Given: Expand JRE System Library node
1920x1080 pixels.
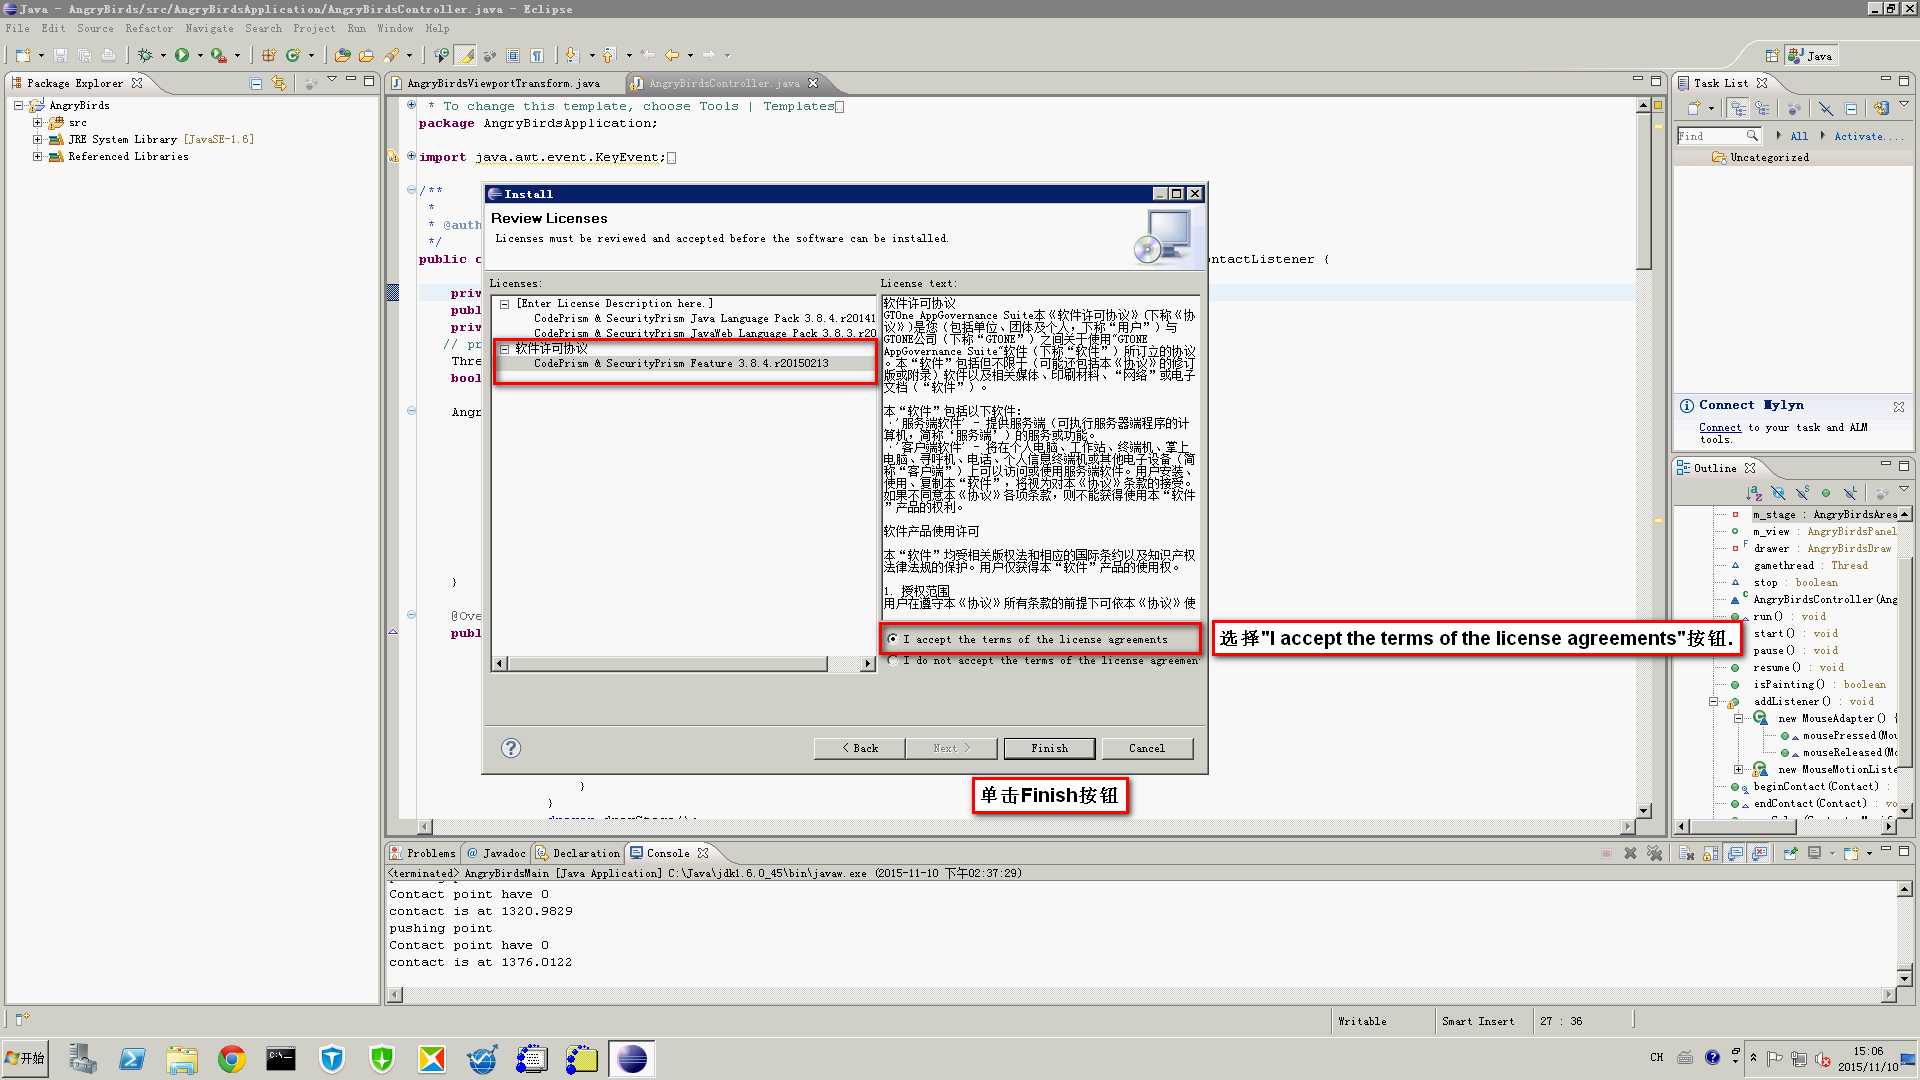Looking at the screenshot, I should tap(37, 140).
